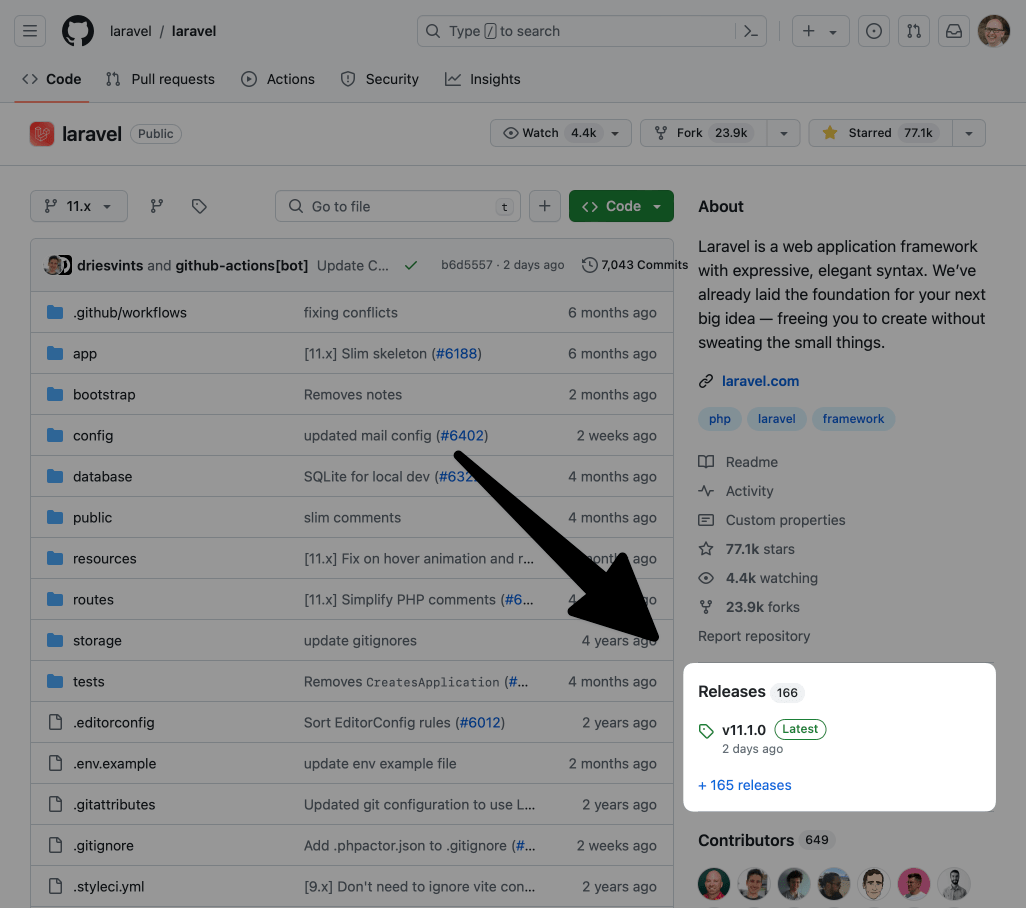Open the .gitattributes file
This screenshot has height=908, width=1026.
pos(114,805)
